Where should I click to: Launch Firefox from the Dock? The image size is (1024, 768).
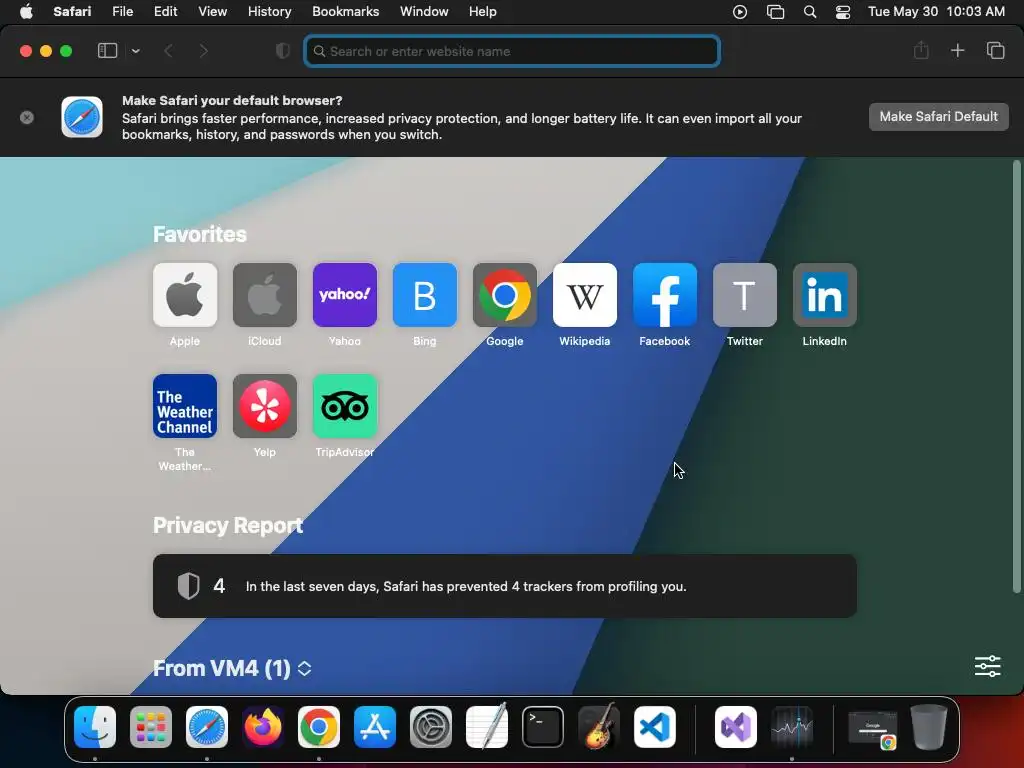point(263,726)
